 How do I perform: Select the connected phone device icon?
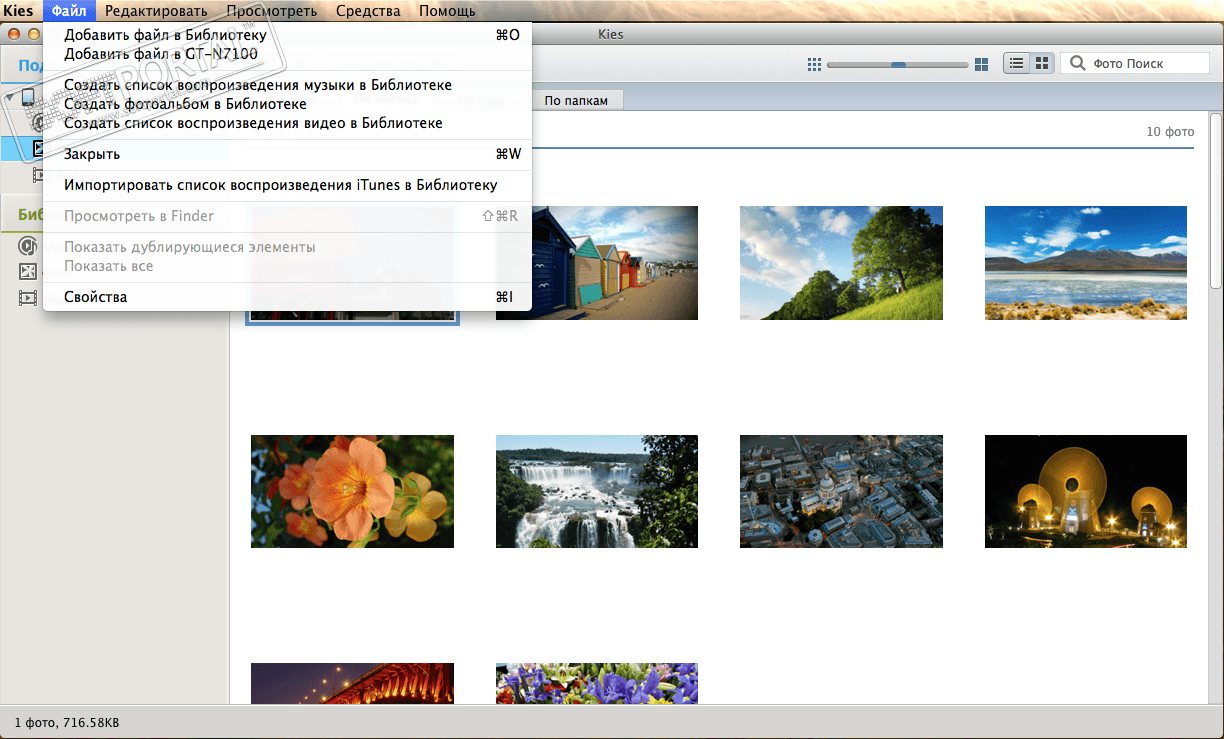click(x=28, y=98)
